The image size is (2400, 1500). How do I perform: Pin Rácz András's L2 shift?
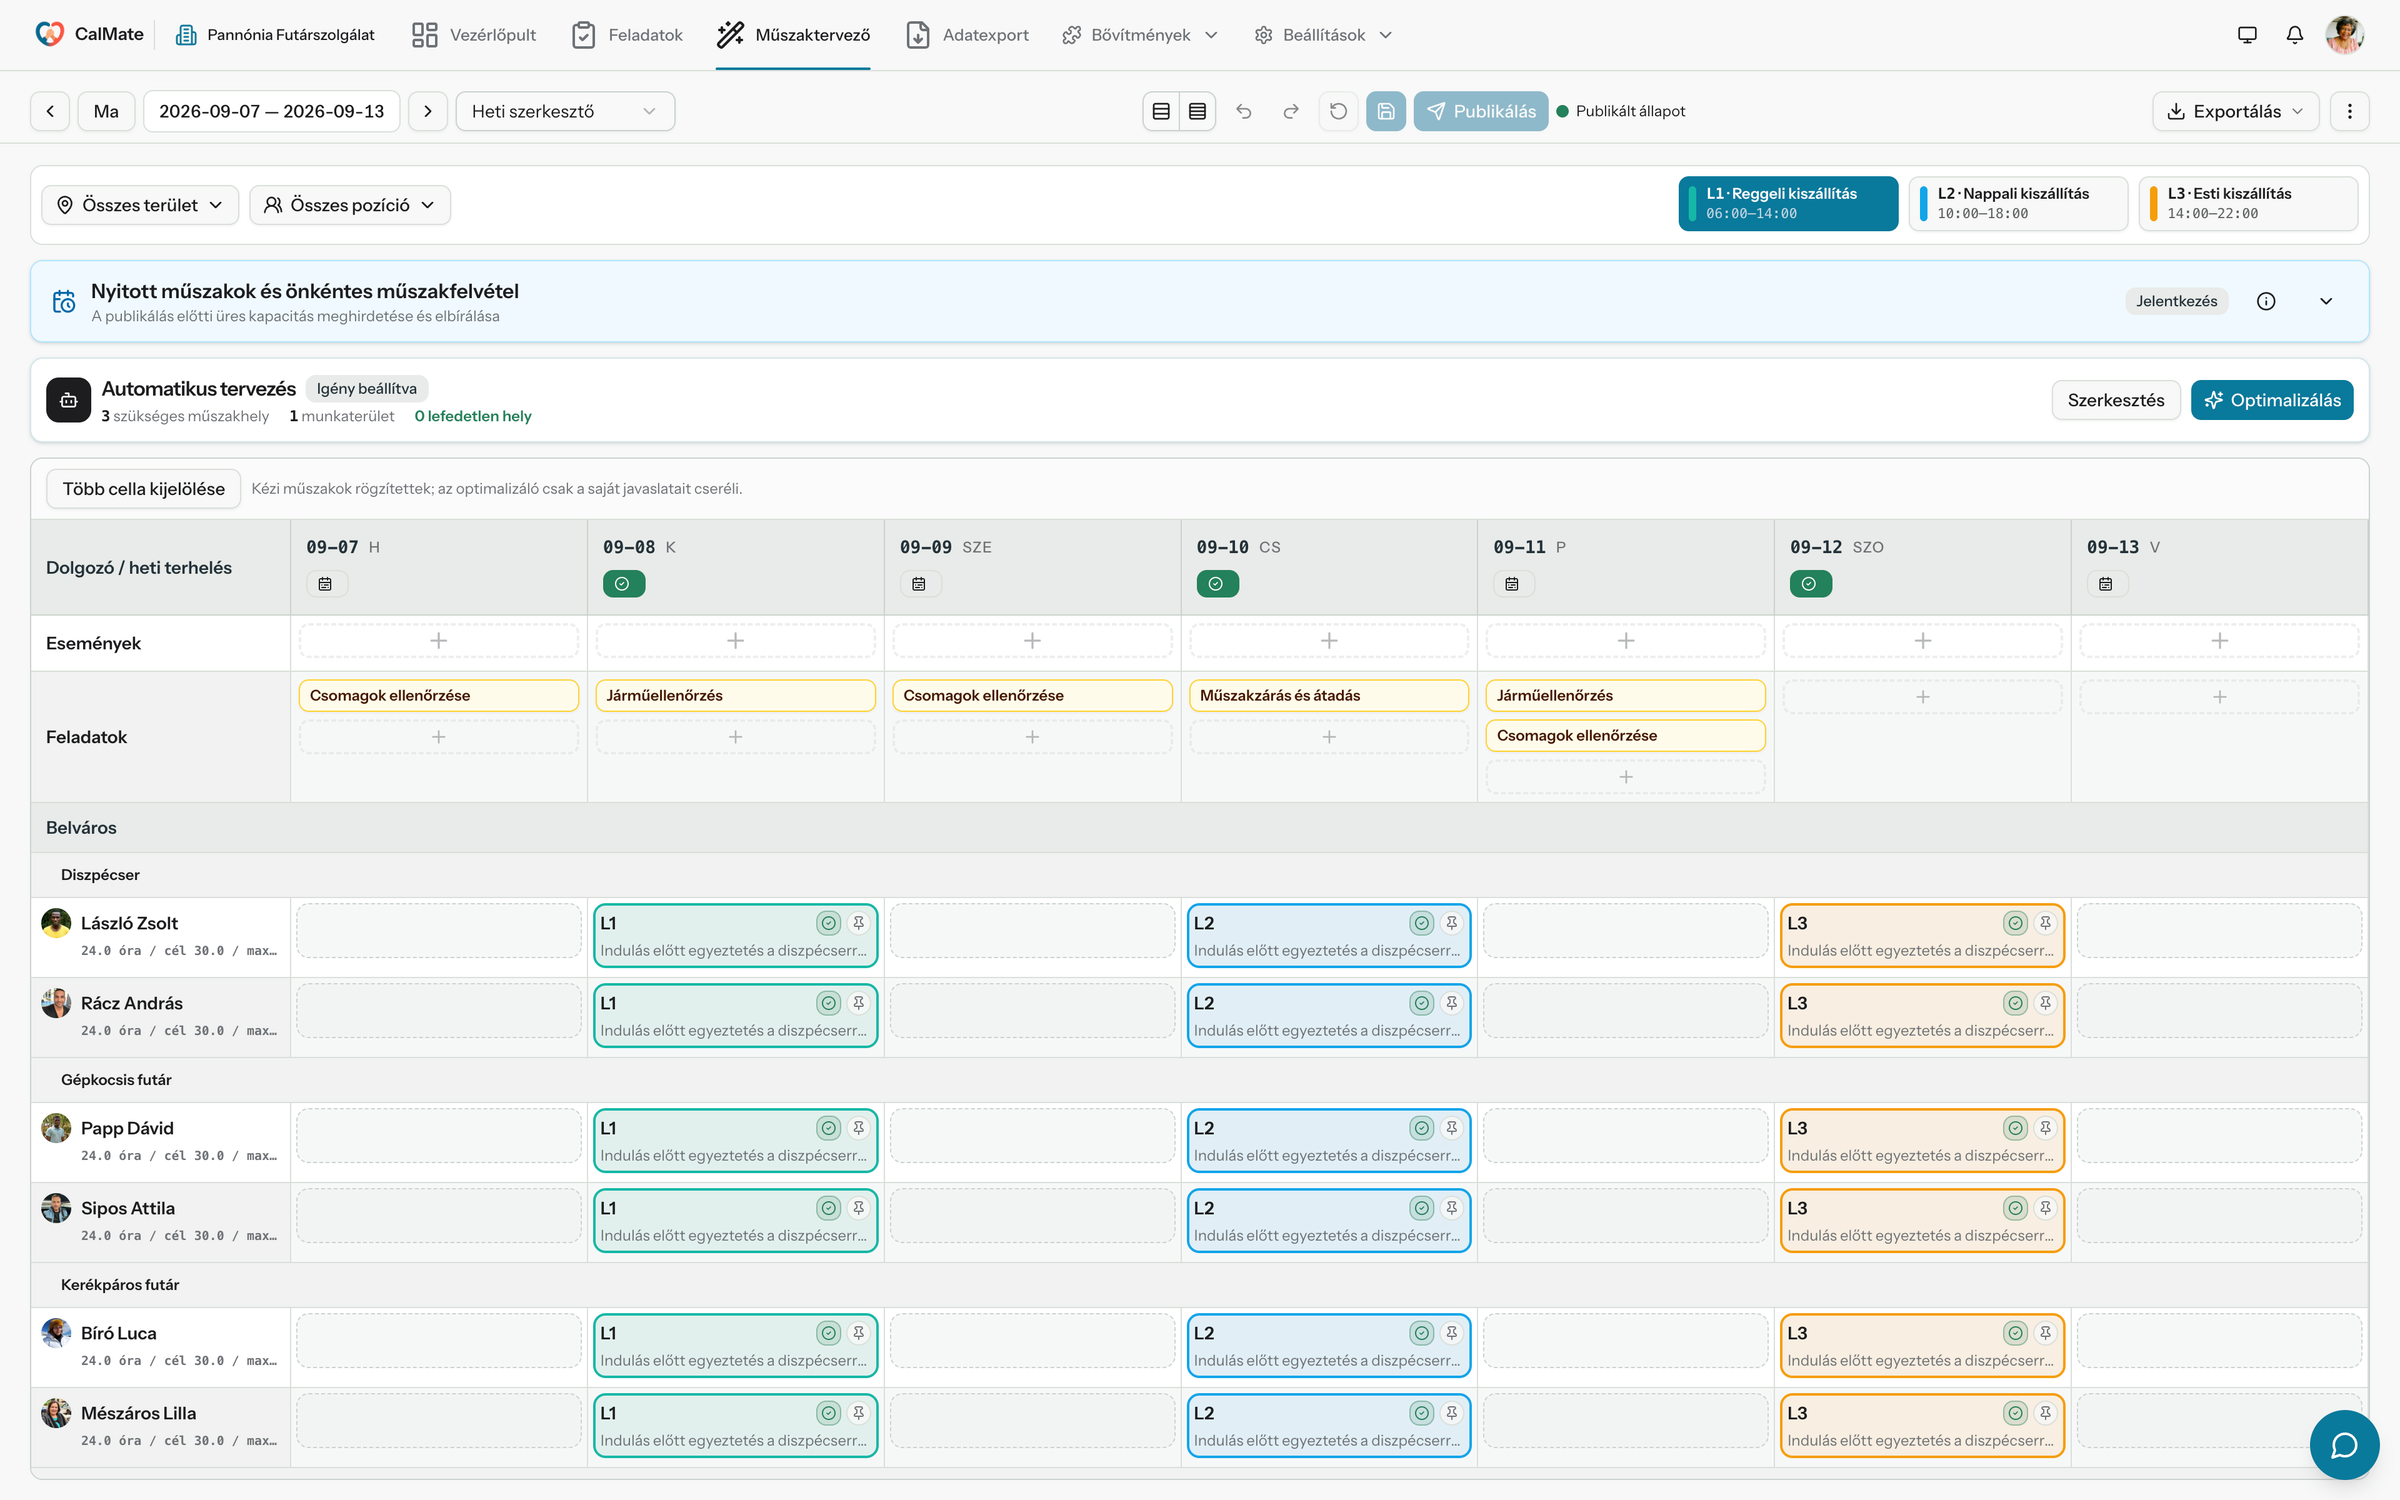point(1451,1003)
